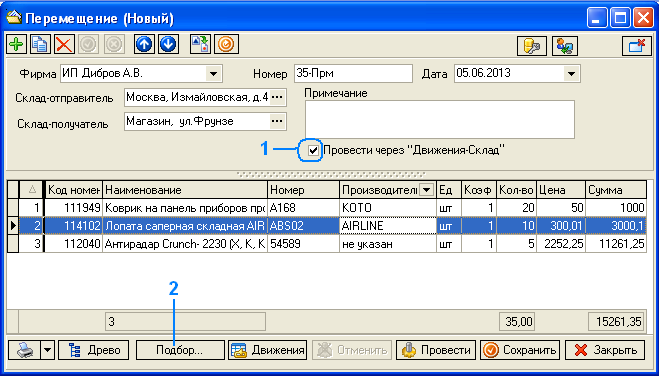This screenshot has height=381, width=663.
Task: Click the blue down arrow icon
Action: (168, 44)
